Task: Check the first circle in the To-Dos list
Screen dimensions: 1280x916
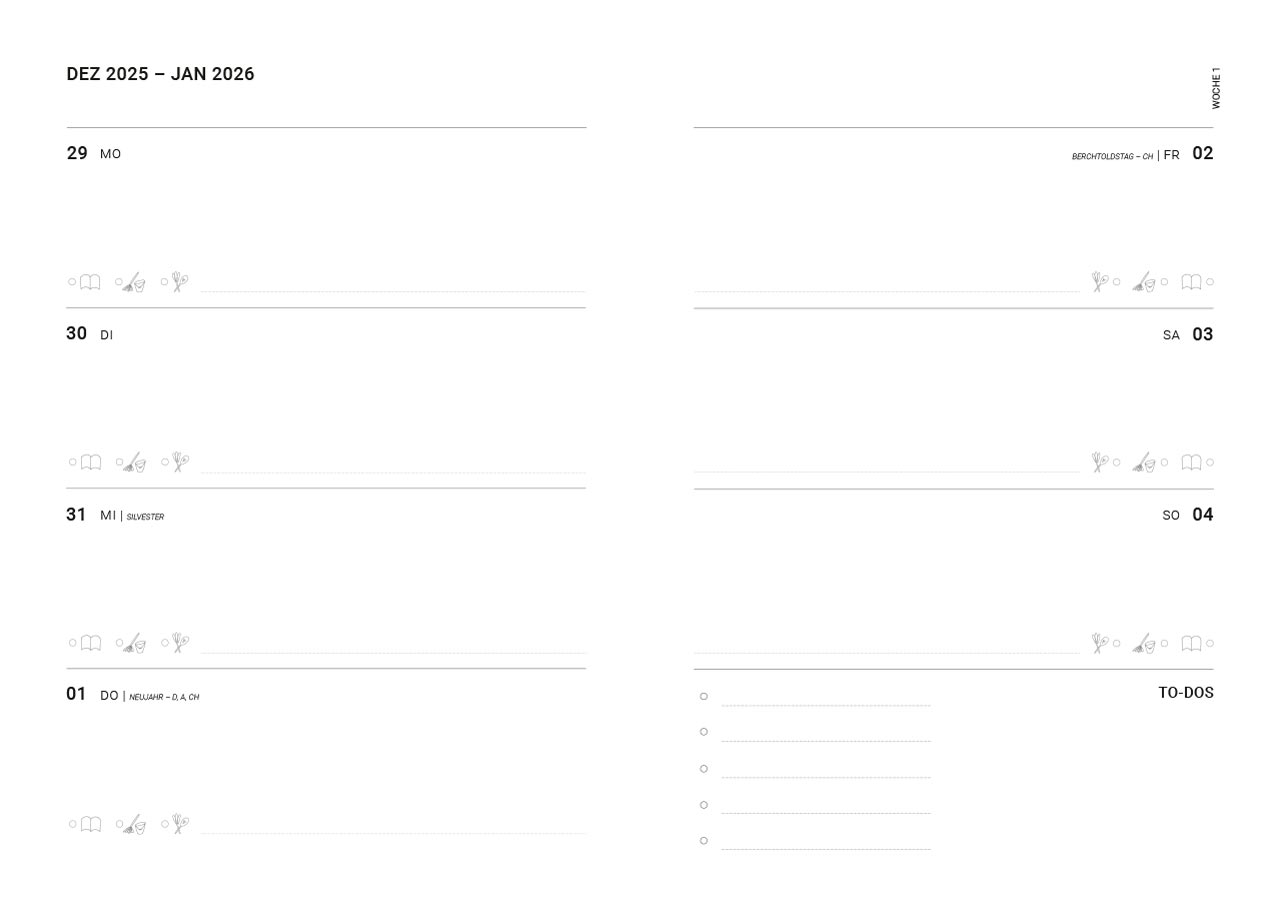Action: coord(704,696)
